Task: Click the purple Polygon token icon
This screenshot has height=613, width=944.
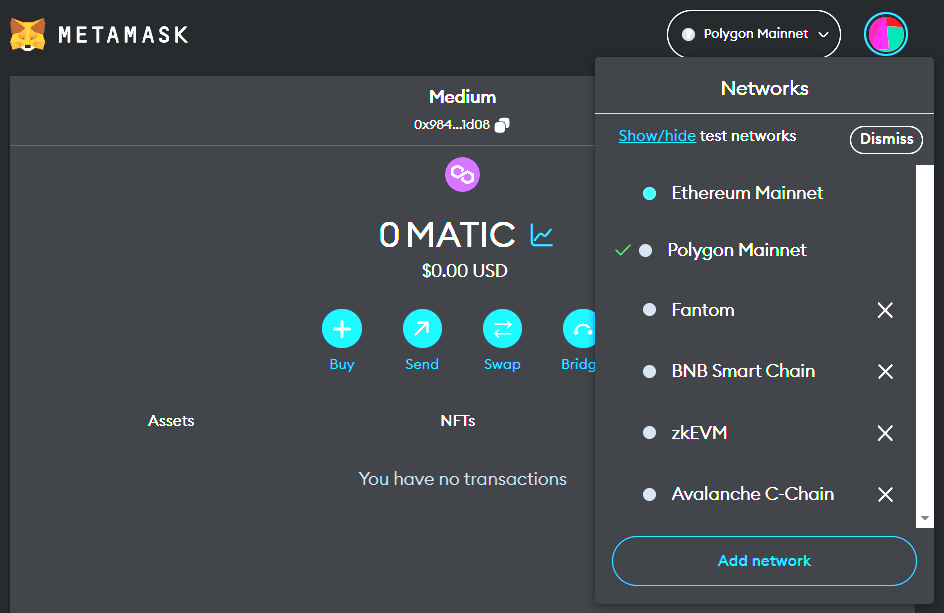Action: pyautogui.click(x=462, y=175)
